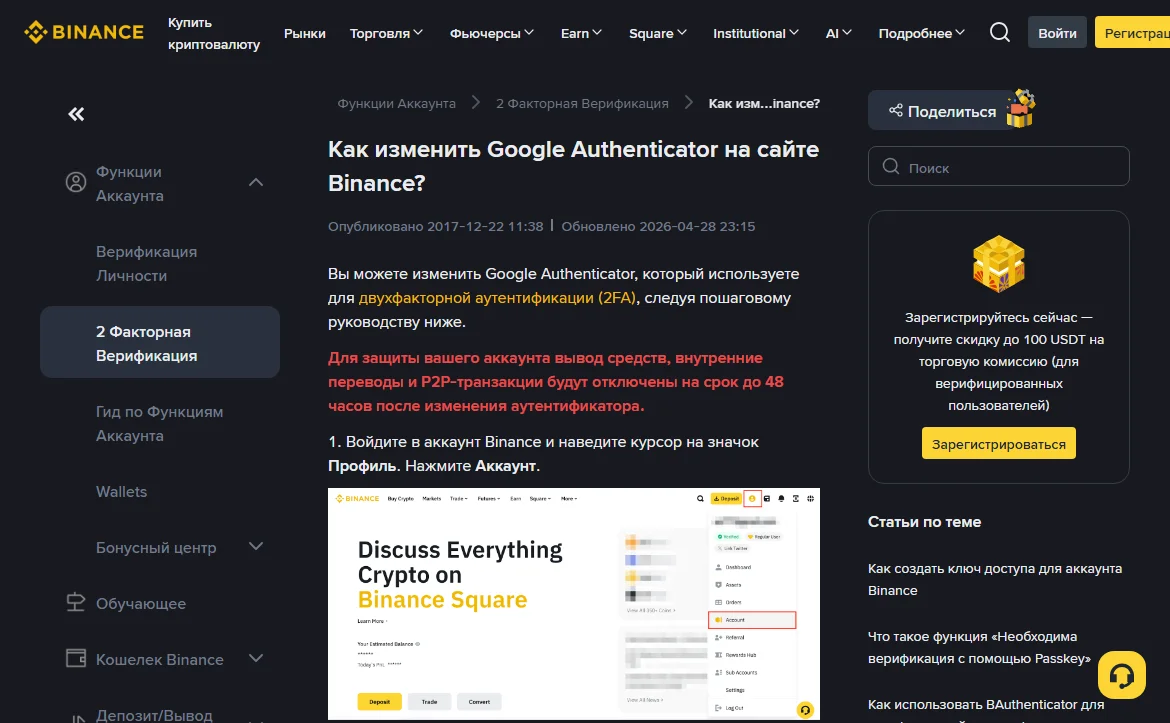The height and width of the screenshot is (723, 1170).
Task: Click the Войти login button
Action: [x=1057, y=33]
